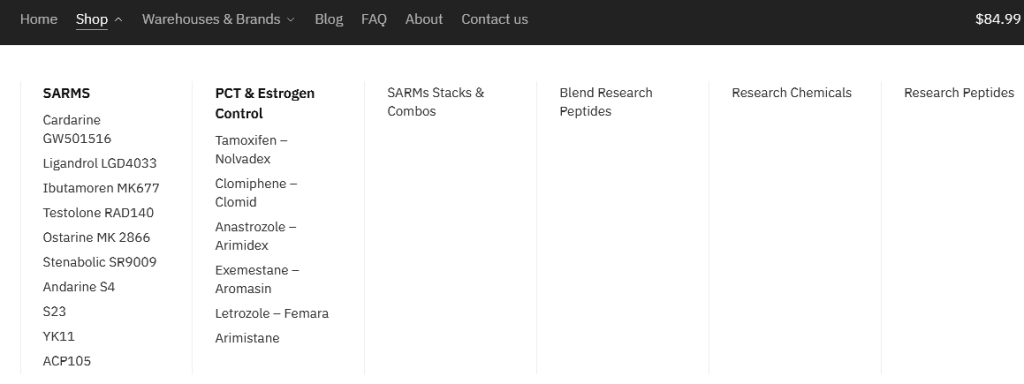Select Andarine S4

pyautogui.click(x=78, y=287)
